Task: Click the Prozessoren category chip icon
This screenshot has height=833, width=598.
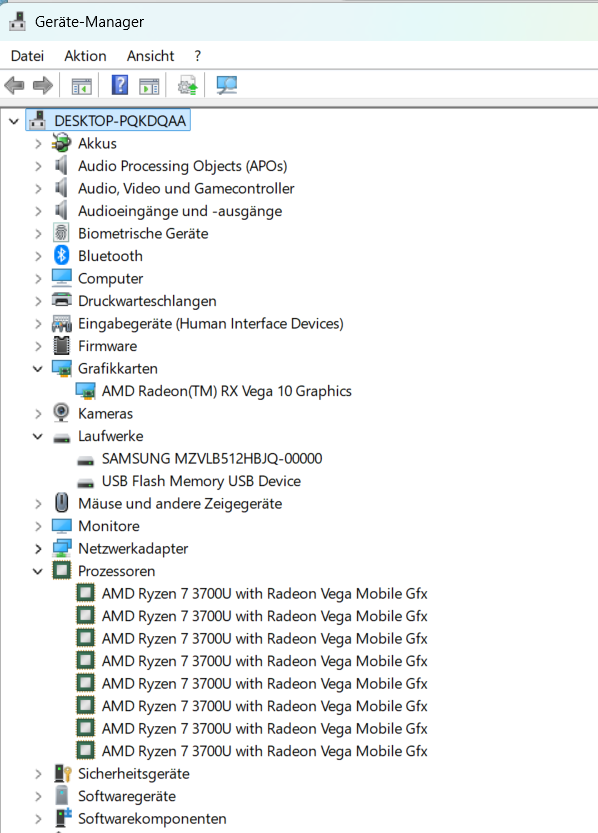Action: (x=62, y=571)
